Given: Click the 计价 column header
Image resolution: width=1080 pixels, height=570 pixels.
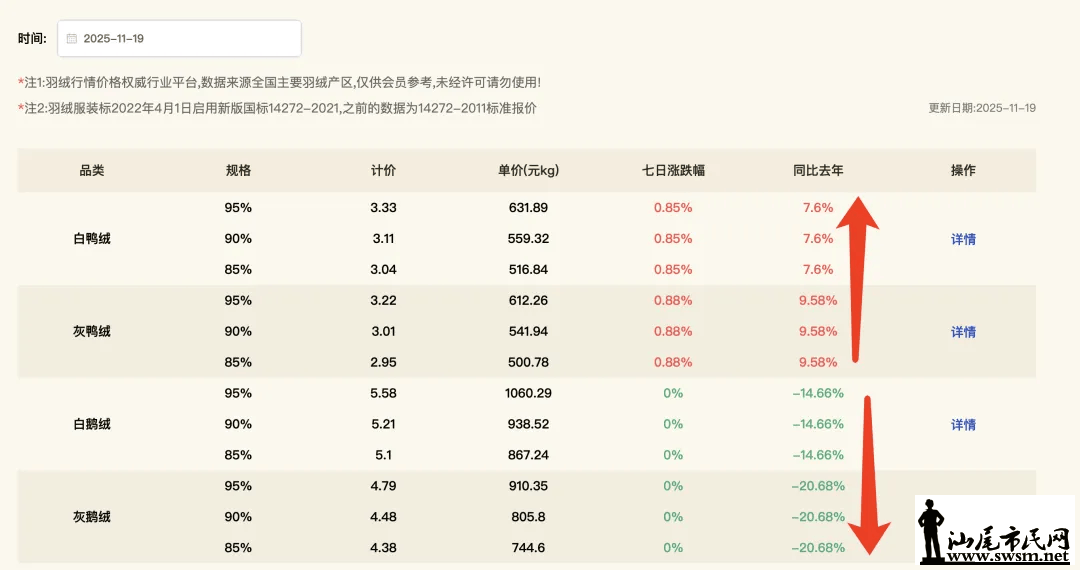Looking at the screenshot, I should click(383, 171).
